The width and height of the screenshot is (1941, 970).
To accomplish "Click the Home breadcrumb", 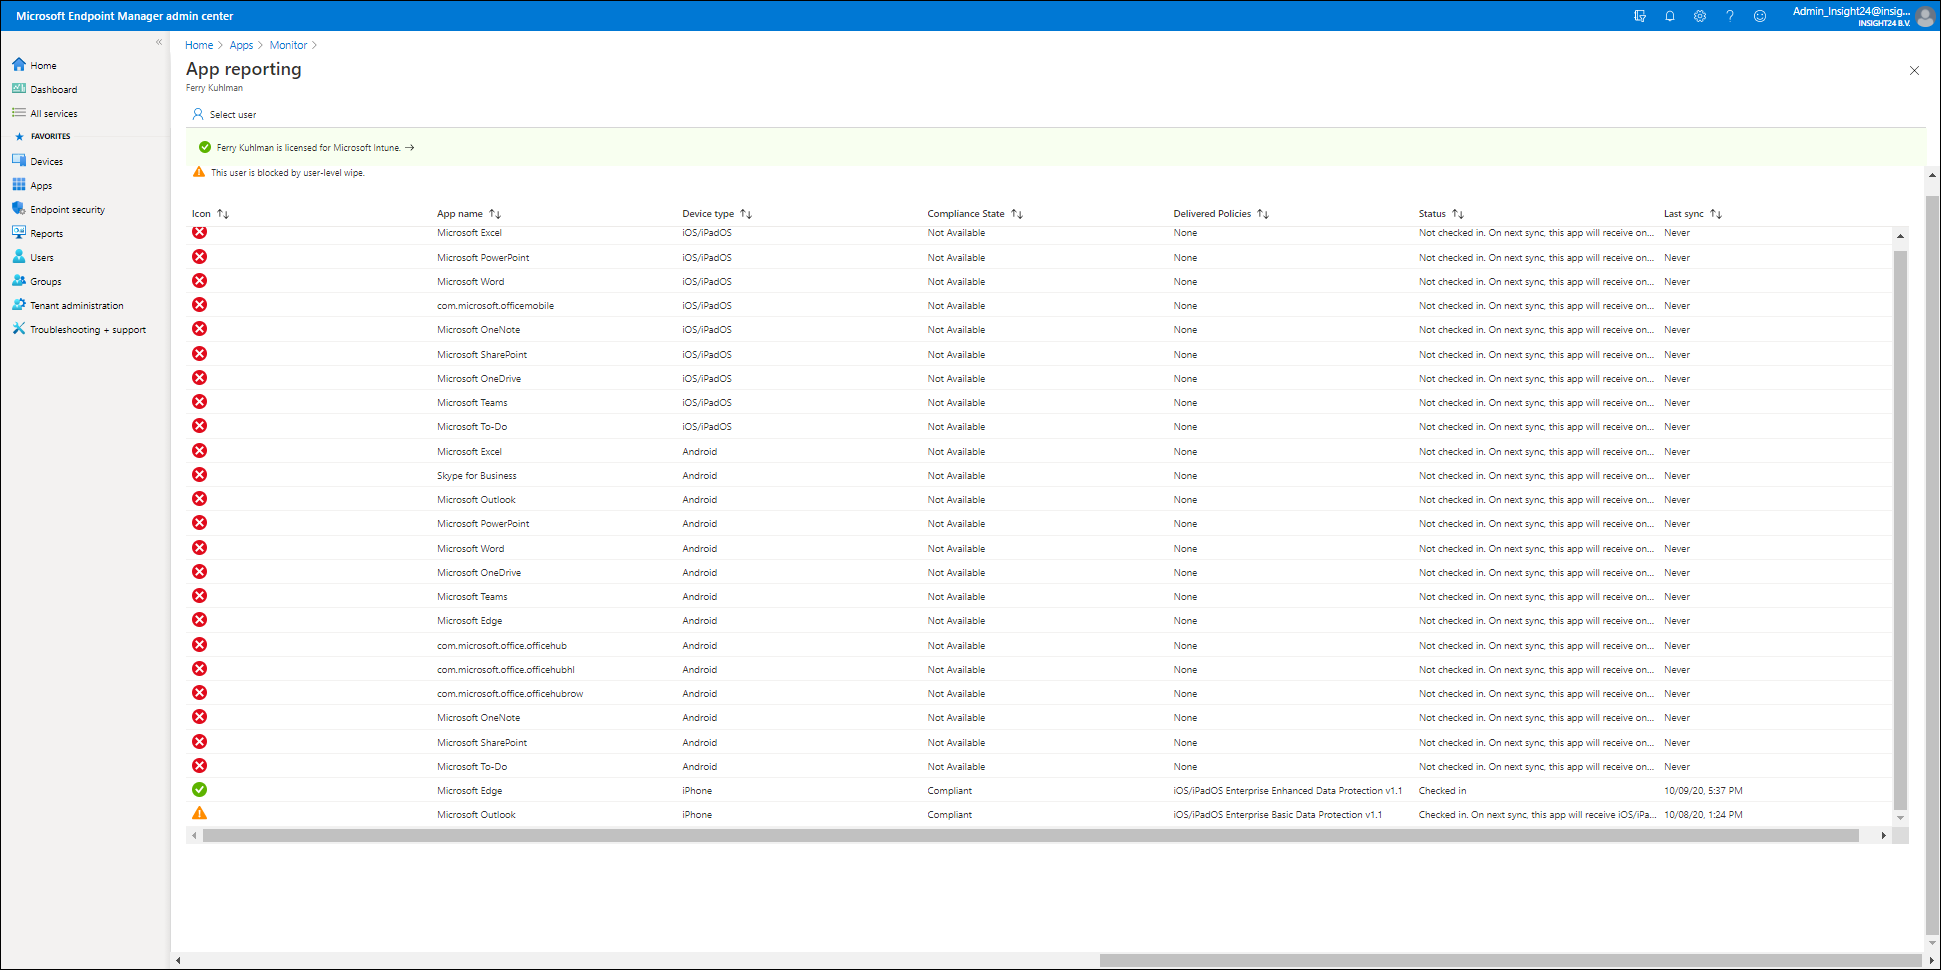I will pyautogui.click(x=199, y=45).
